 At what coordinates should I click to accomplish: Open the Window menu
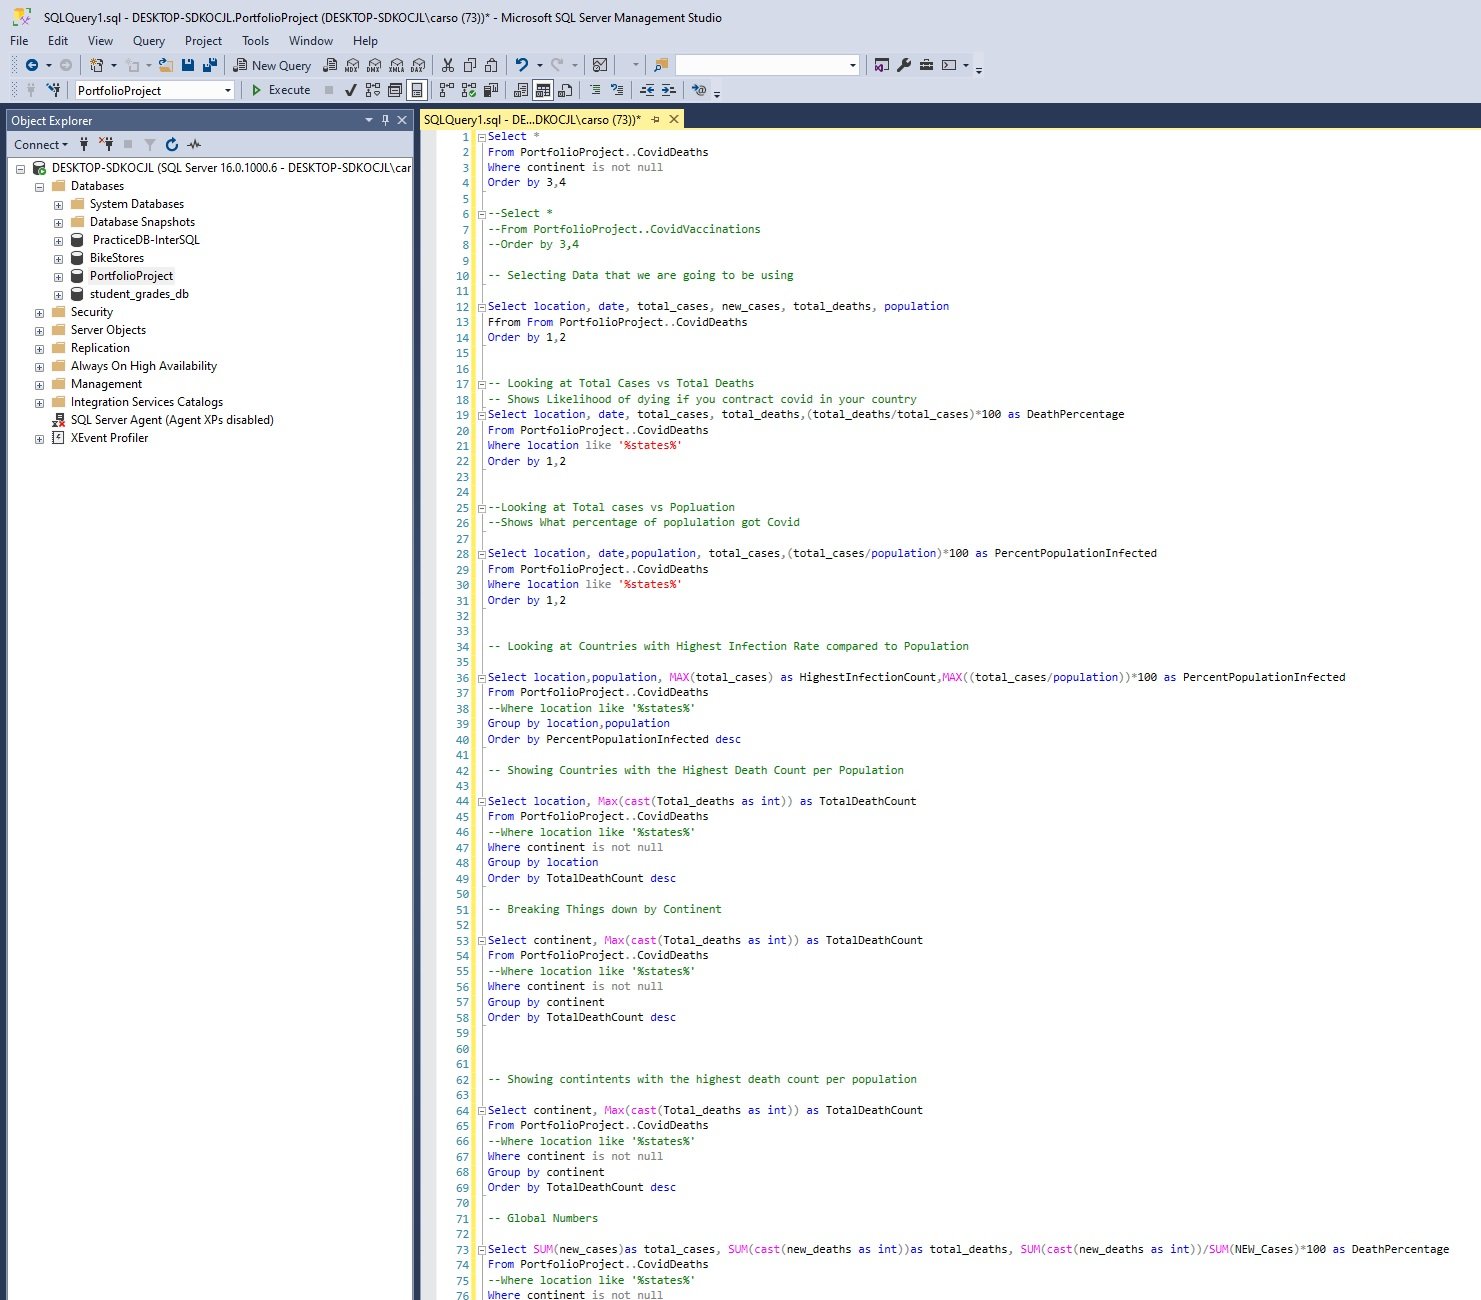point(311,41)
